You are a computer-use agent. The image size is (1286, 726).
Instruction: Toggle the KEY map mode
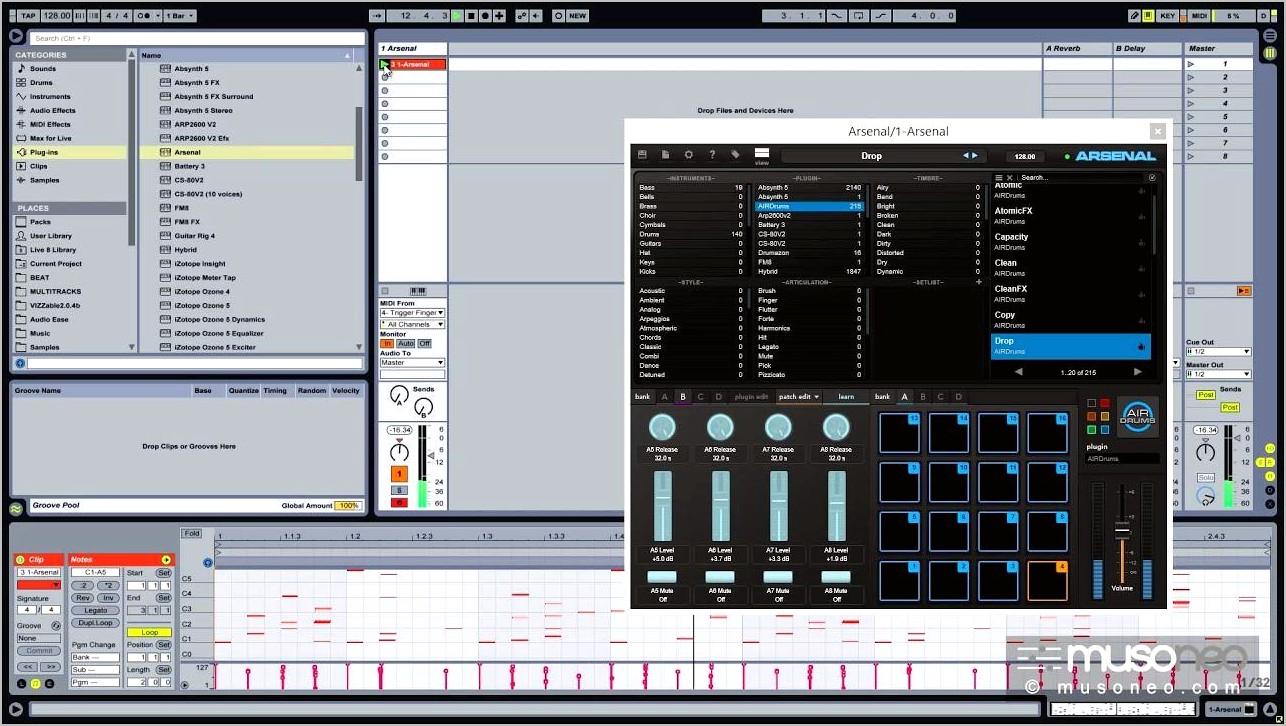tap(1167, 16)
